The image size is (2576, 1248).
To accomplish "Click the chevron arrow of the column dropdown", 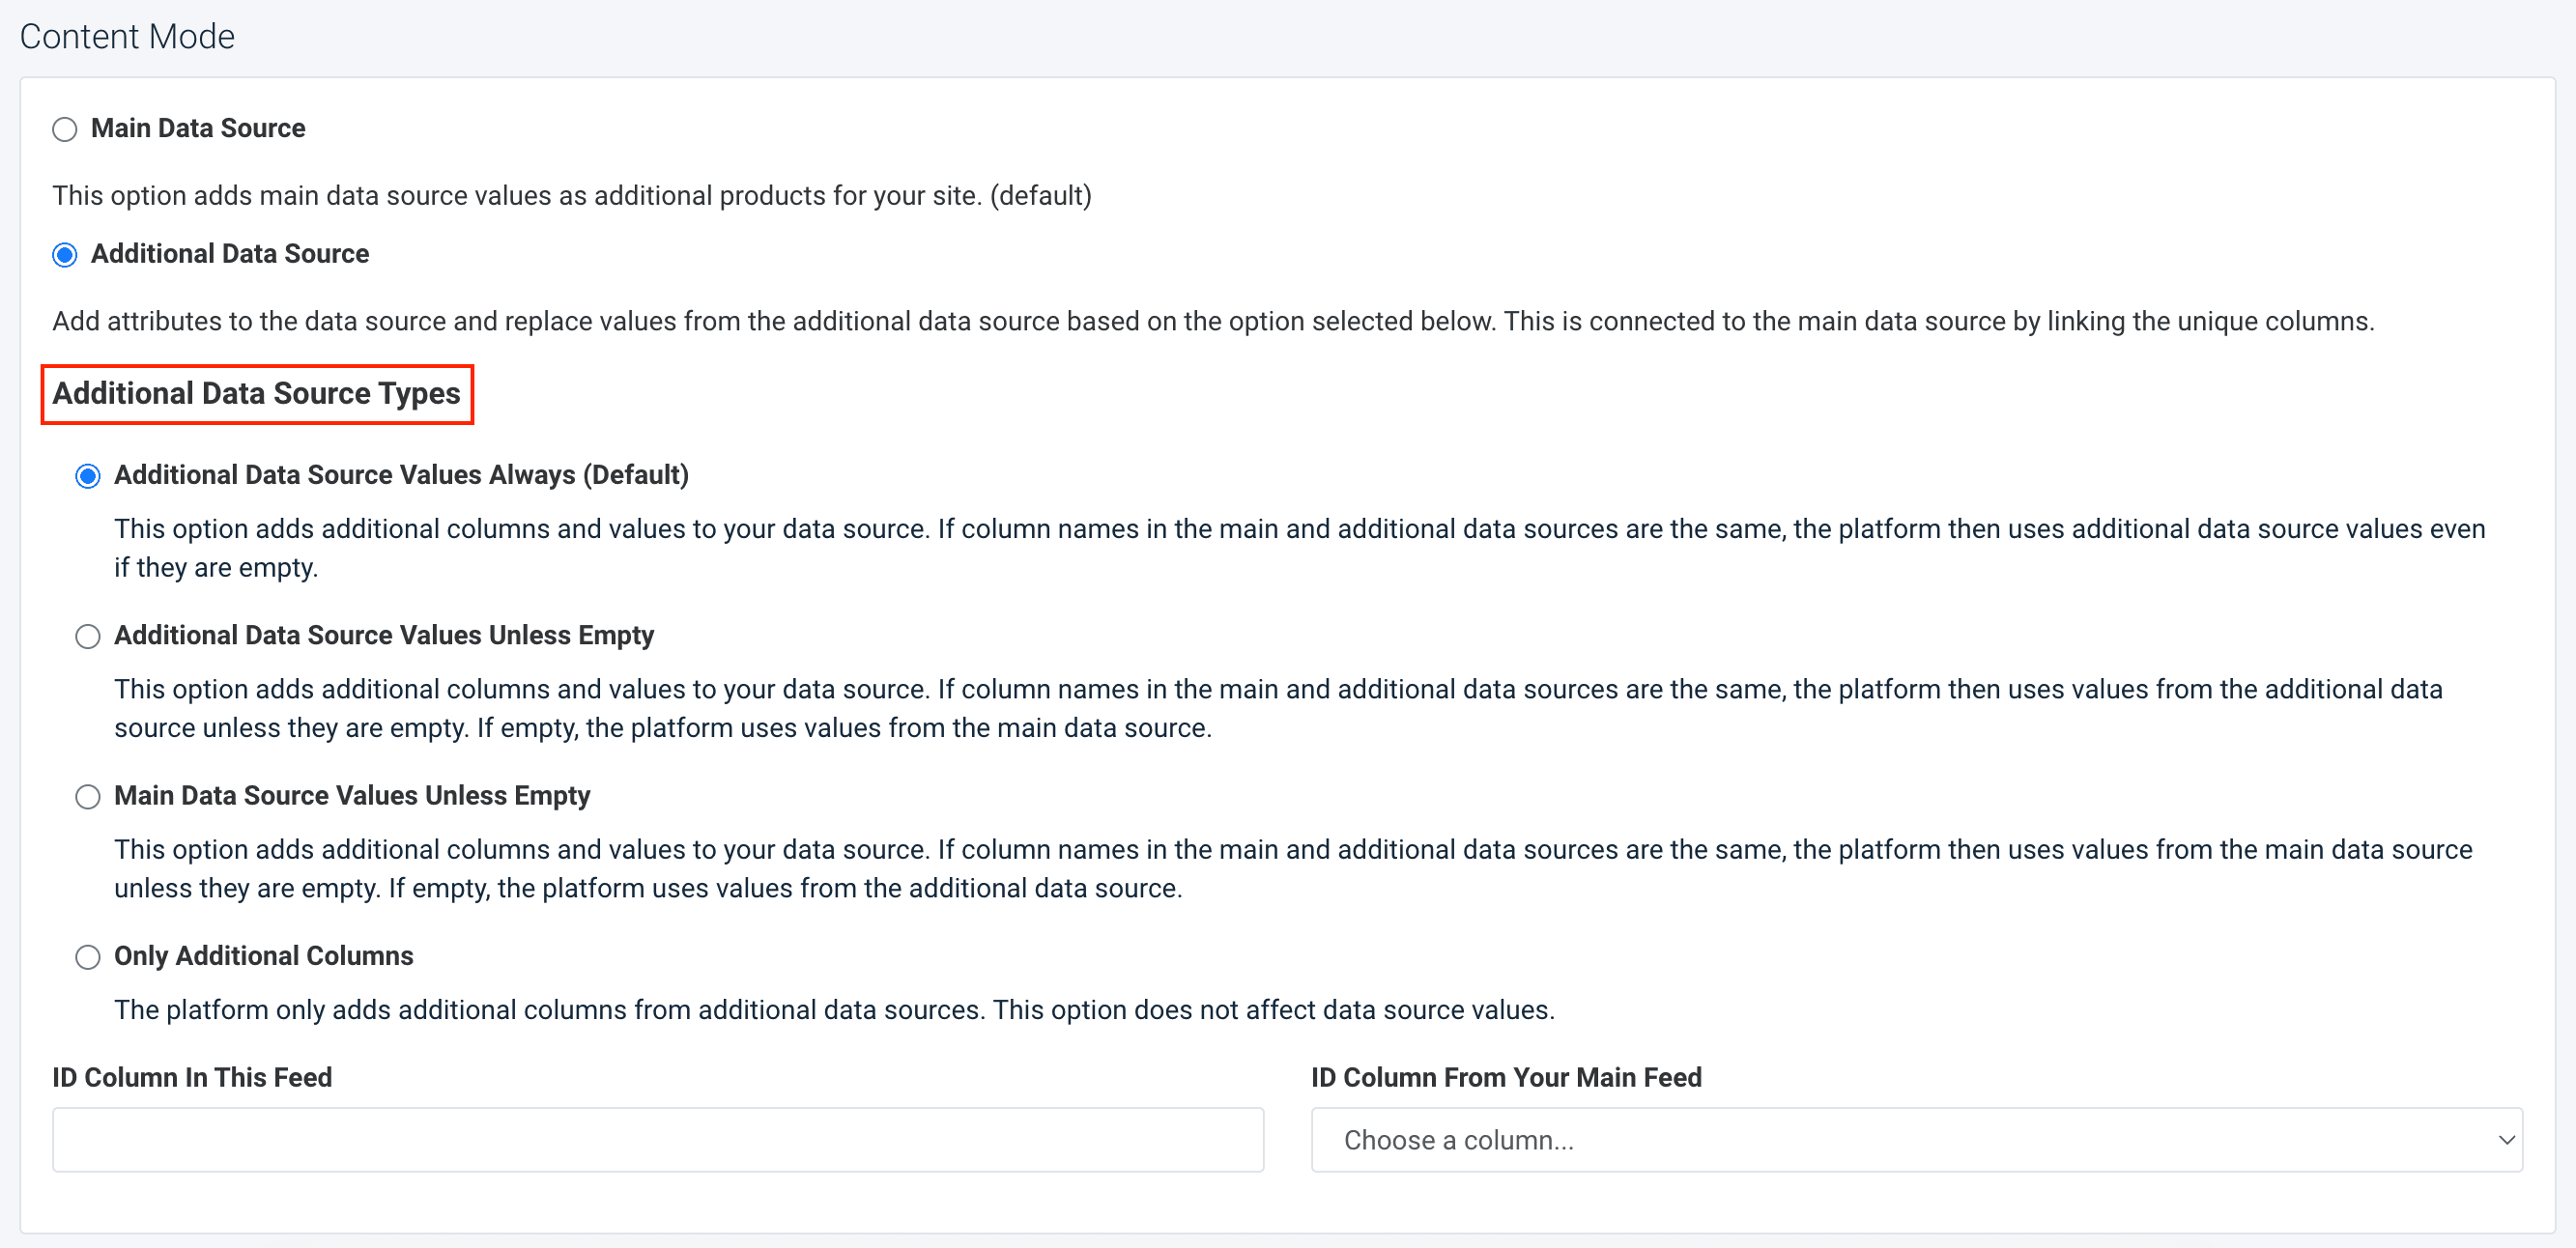I will [2506, 1139].
